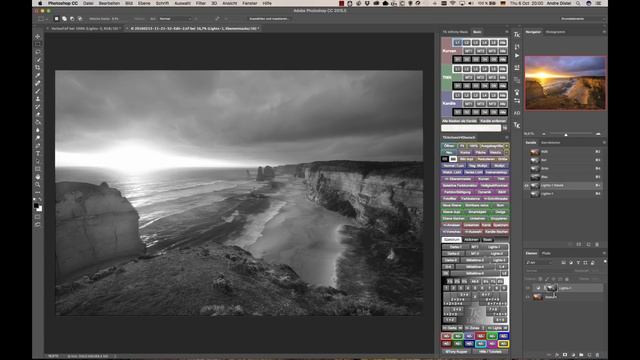This screenshot has width=640, height=360.
Task: Select the Rectangular Marquee tool
Action: click(38, 44)
